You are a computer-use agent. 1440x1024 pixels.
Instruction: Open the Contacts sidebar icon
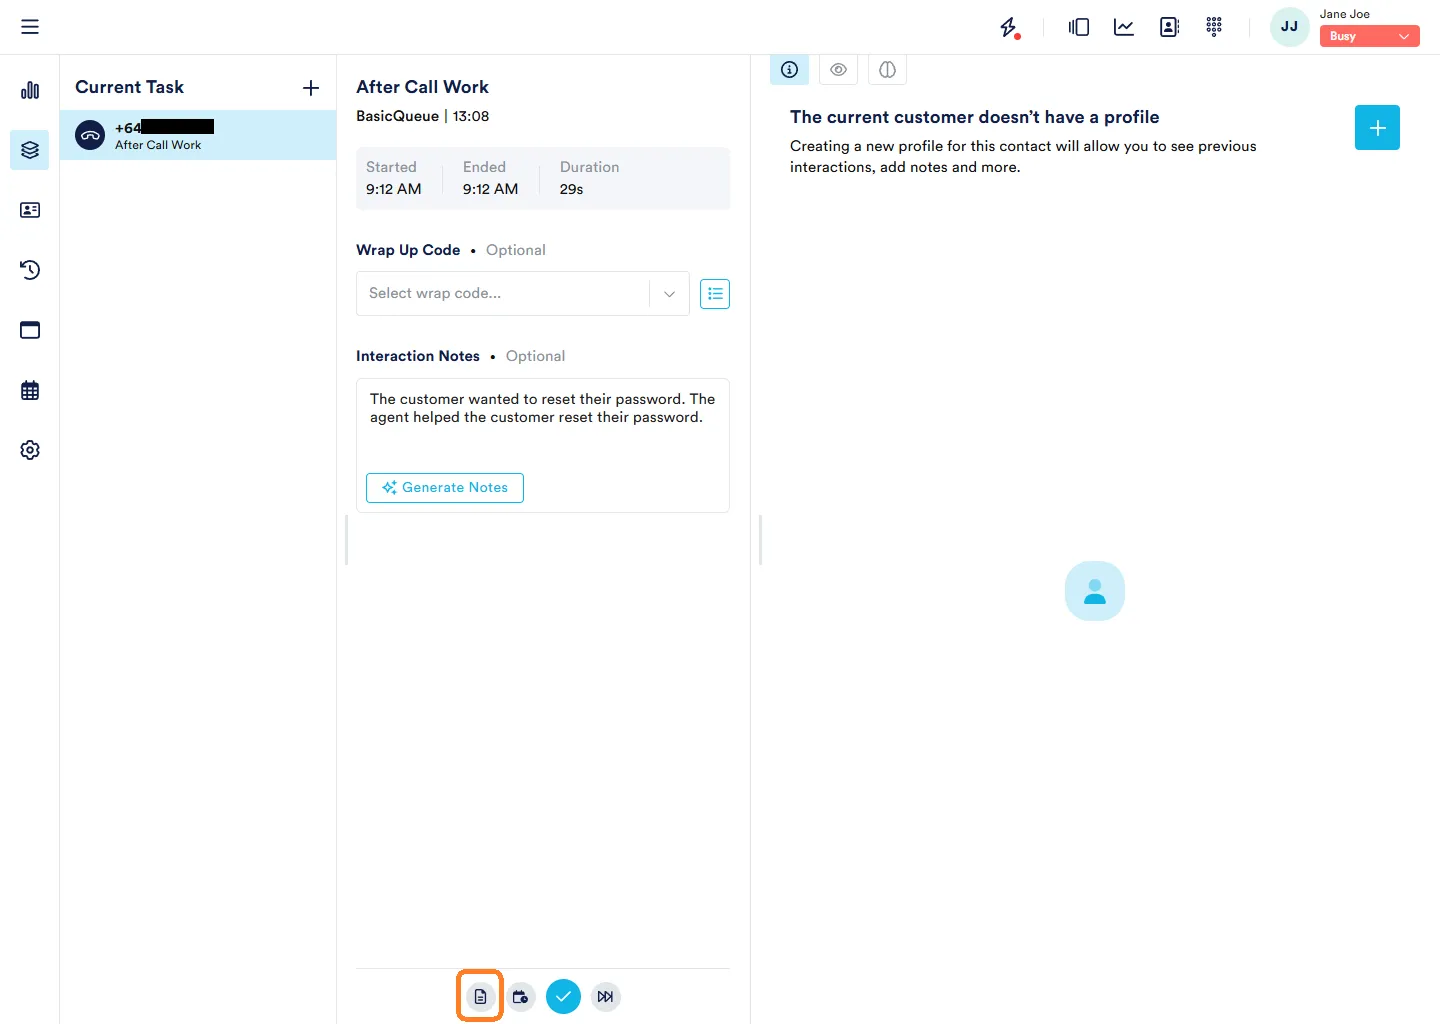coord(30,210)
